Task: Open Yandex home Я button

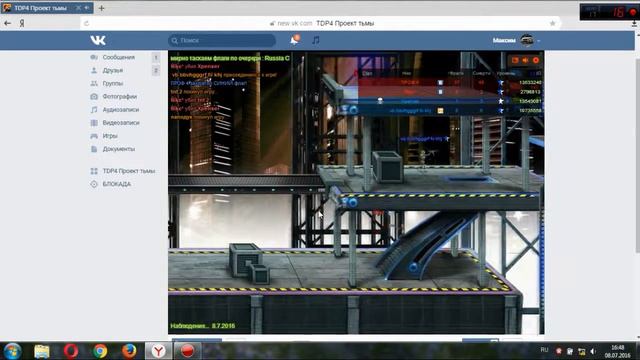Action: [22, 23]
